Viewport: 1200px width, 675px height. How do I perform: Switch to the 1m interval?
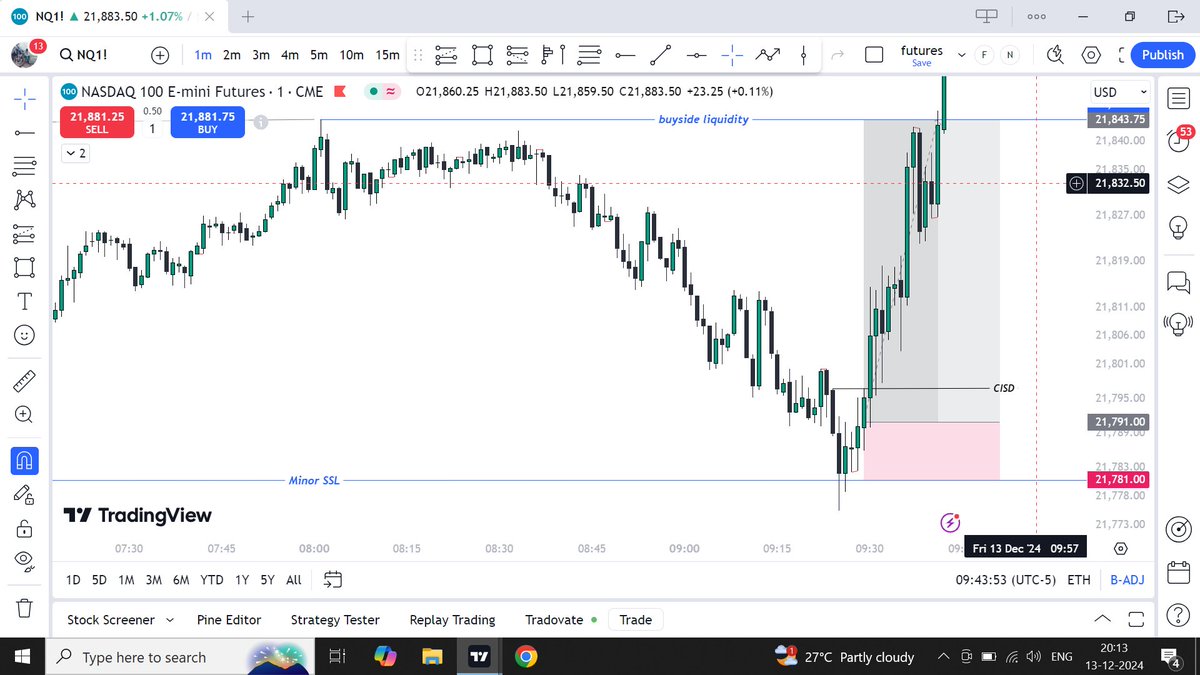point(203,55)
